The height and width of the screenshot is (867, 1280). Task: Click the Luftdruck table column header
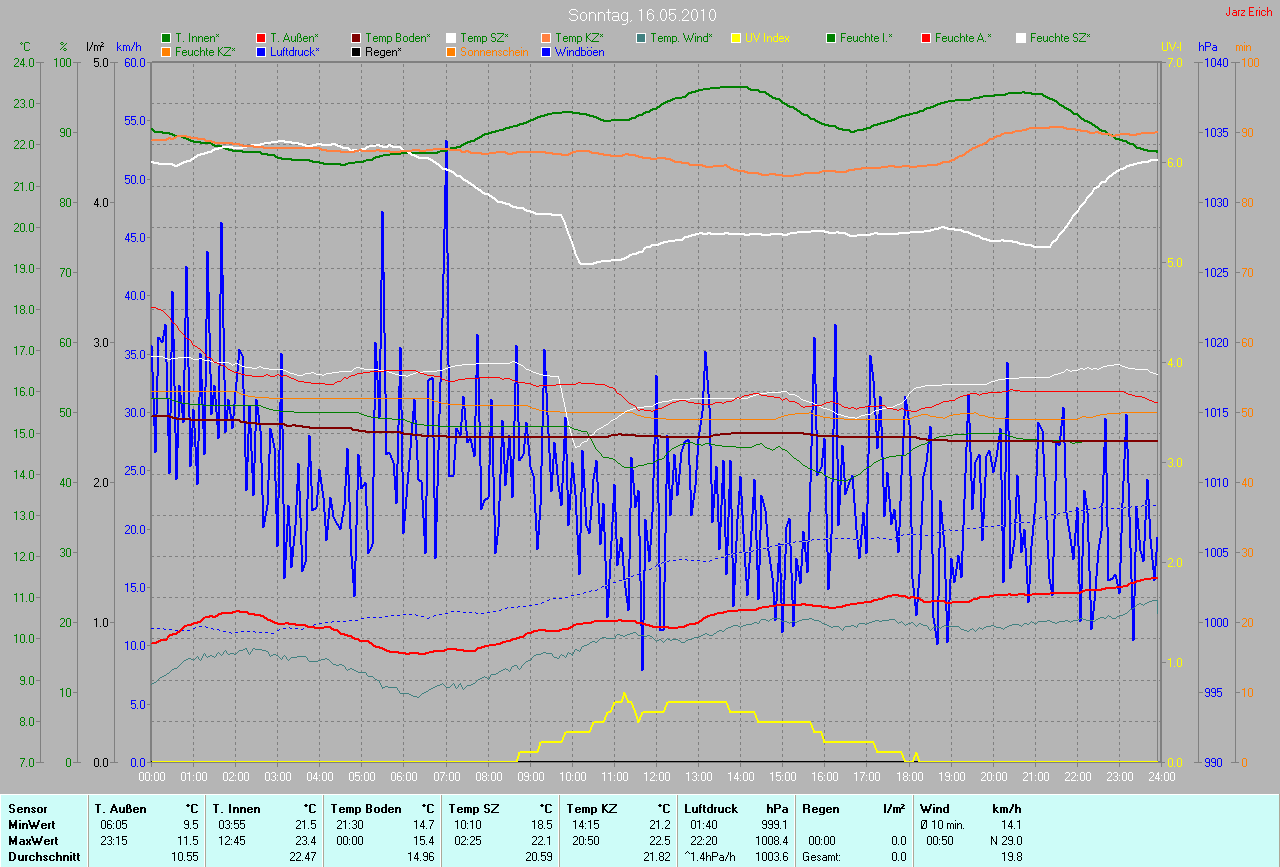click(x=711, y=809)
